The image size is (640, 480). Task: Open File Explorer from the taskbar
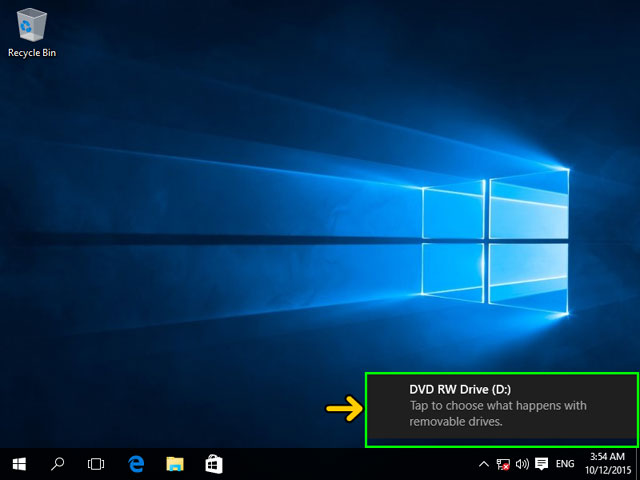pos(175,464)
